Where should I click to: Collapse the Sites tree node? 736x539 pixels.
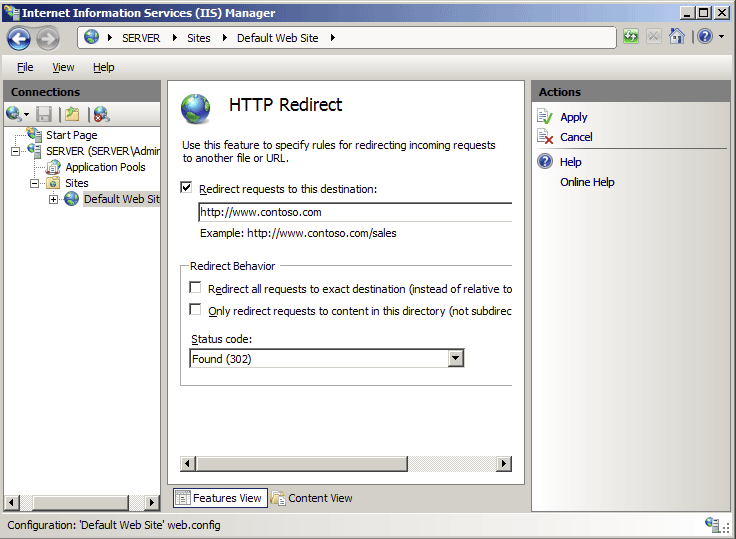point(34,183)
